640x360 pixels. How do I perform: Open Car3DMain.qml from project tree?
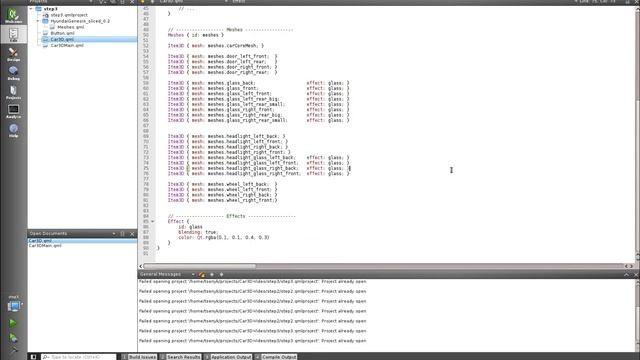(67, 45)
